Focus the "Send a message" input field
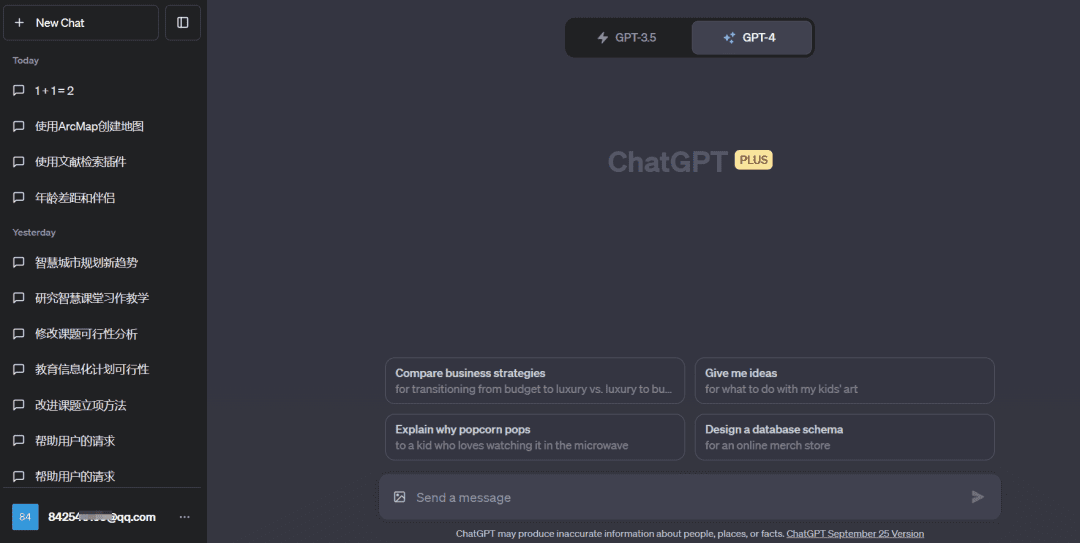Image resolution: width=1080 pixels, height=543 pixels. point(689,498)
